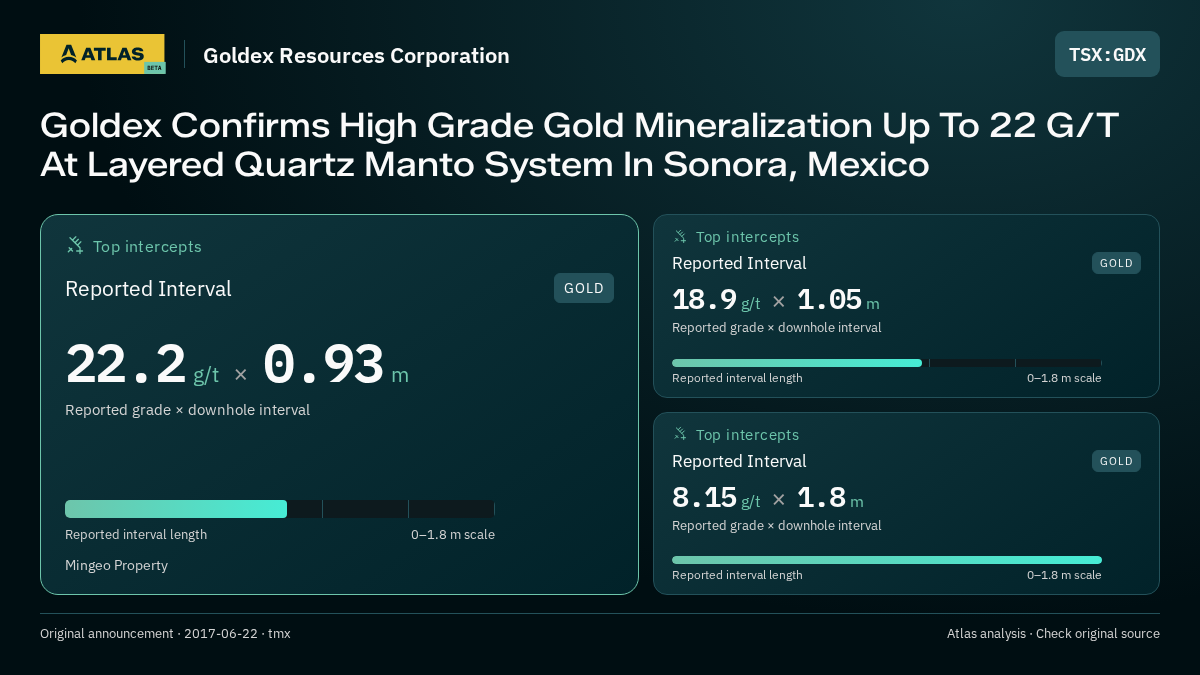Image resolution: width=1200 pixels, height=675 pixels.
Task: Click Top intercepts label in the 22.2 g/t card
Action: (x=147, y=246)
